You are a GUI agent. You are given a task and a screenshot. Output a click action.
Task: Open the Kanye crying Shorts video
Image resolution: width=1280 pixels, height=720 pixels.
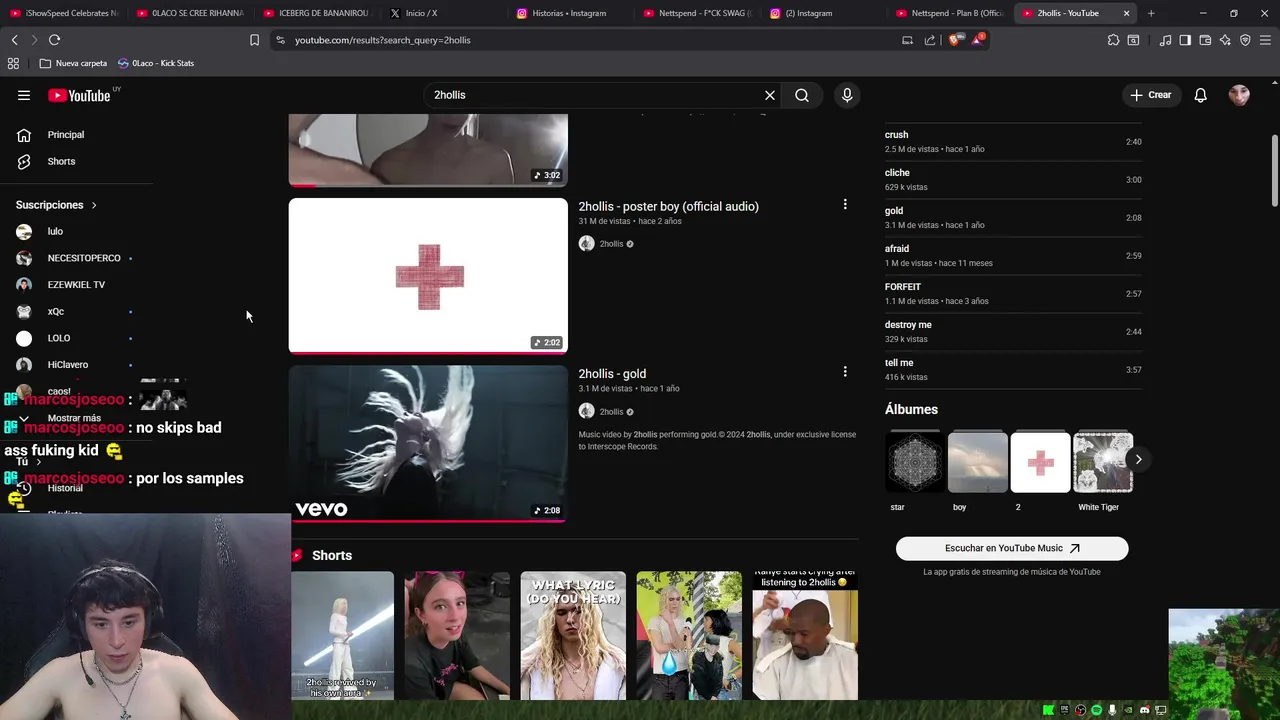pos(805,635)
